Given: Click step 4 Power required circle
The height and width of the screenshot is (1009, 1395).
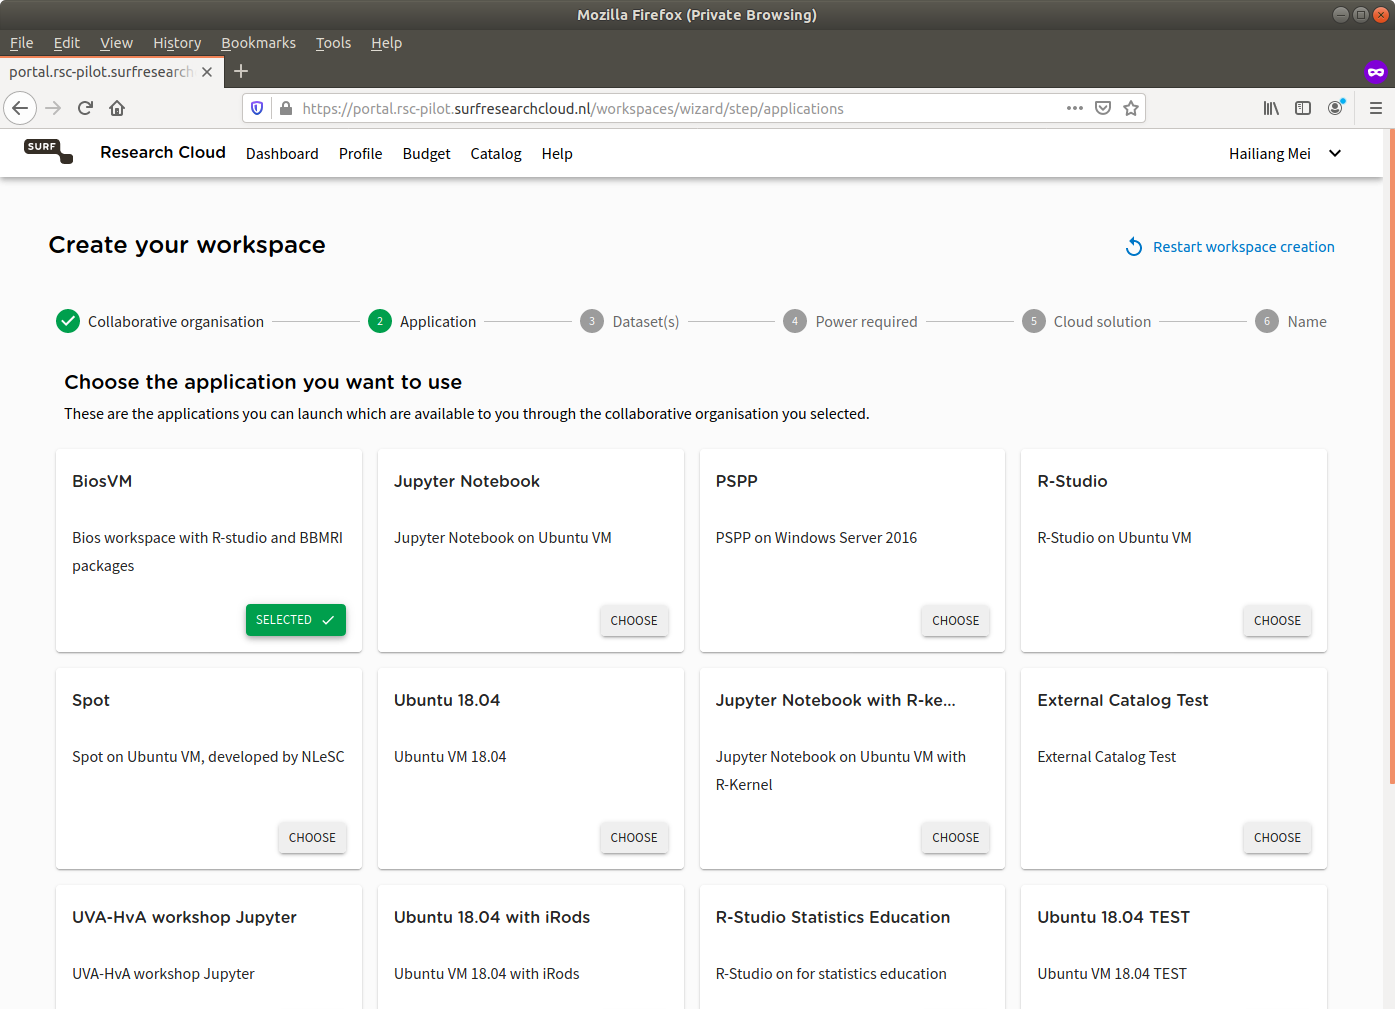Looking at the screenshot, I should (x=795, y=321).
